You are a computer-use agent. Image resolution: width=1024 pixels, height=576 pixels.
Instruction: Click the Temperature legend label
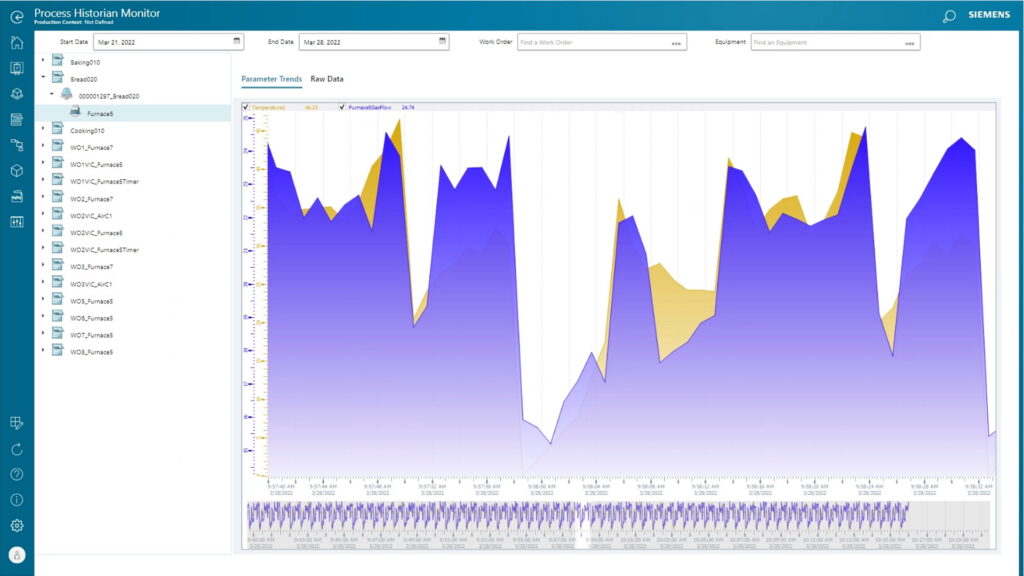(268, 107)
